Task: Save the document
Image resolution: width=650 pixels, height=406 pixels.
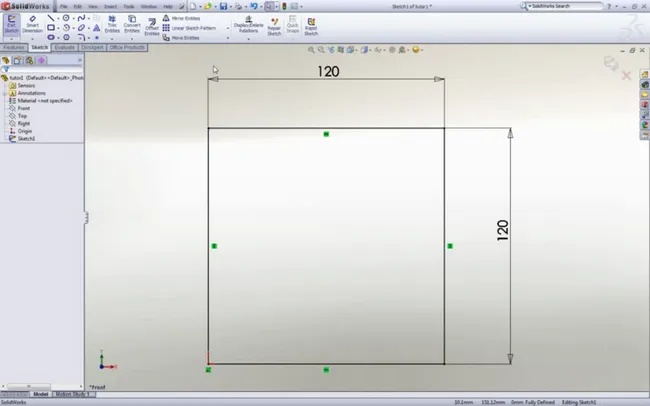Action: coord(223,6)
